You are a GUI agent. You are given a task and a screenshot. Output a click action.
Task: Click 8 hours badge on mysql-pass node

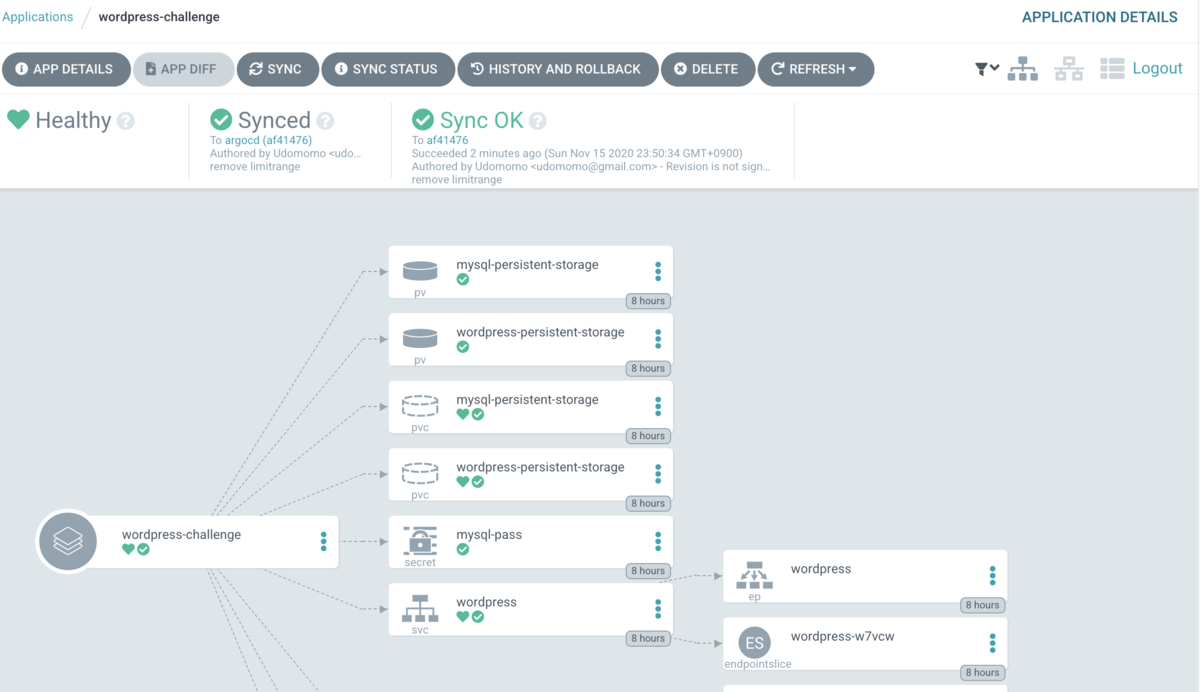648,571
